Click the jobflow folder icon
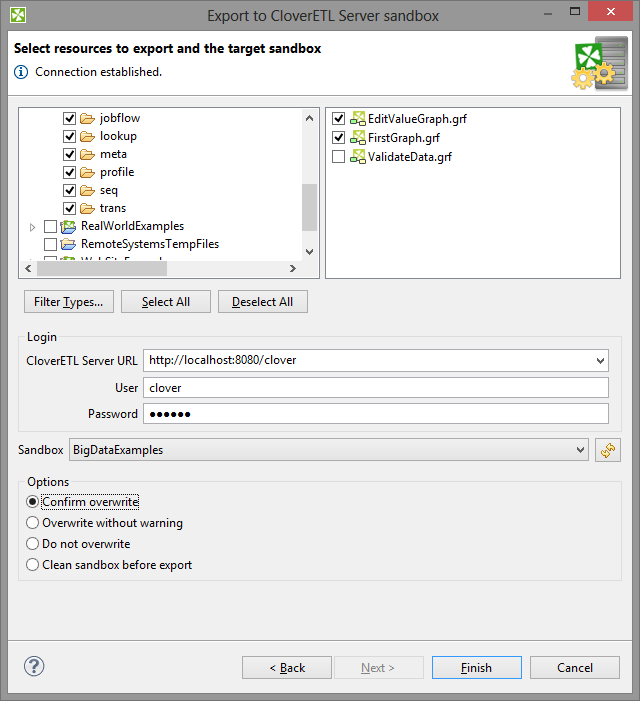The height and width of the screenshot is (701, 640). [88, 118]
